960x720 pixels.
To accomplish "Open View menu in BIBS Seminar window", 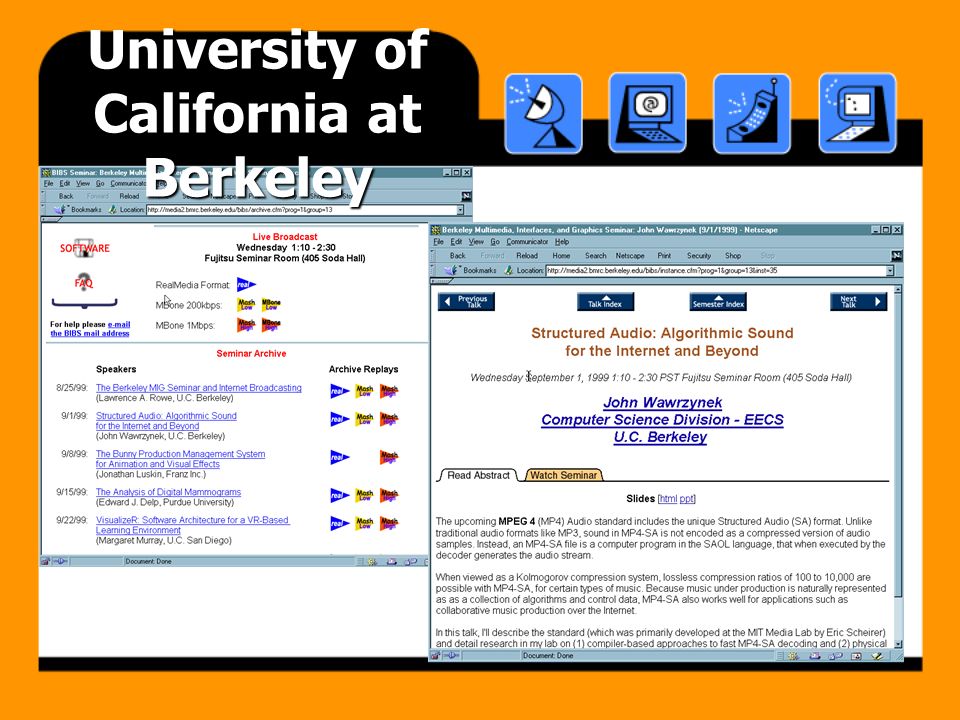I will tap(83, 184).
